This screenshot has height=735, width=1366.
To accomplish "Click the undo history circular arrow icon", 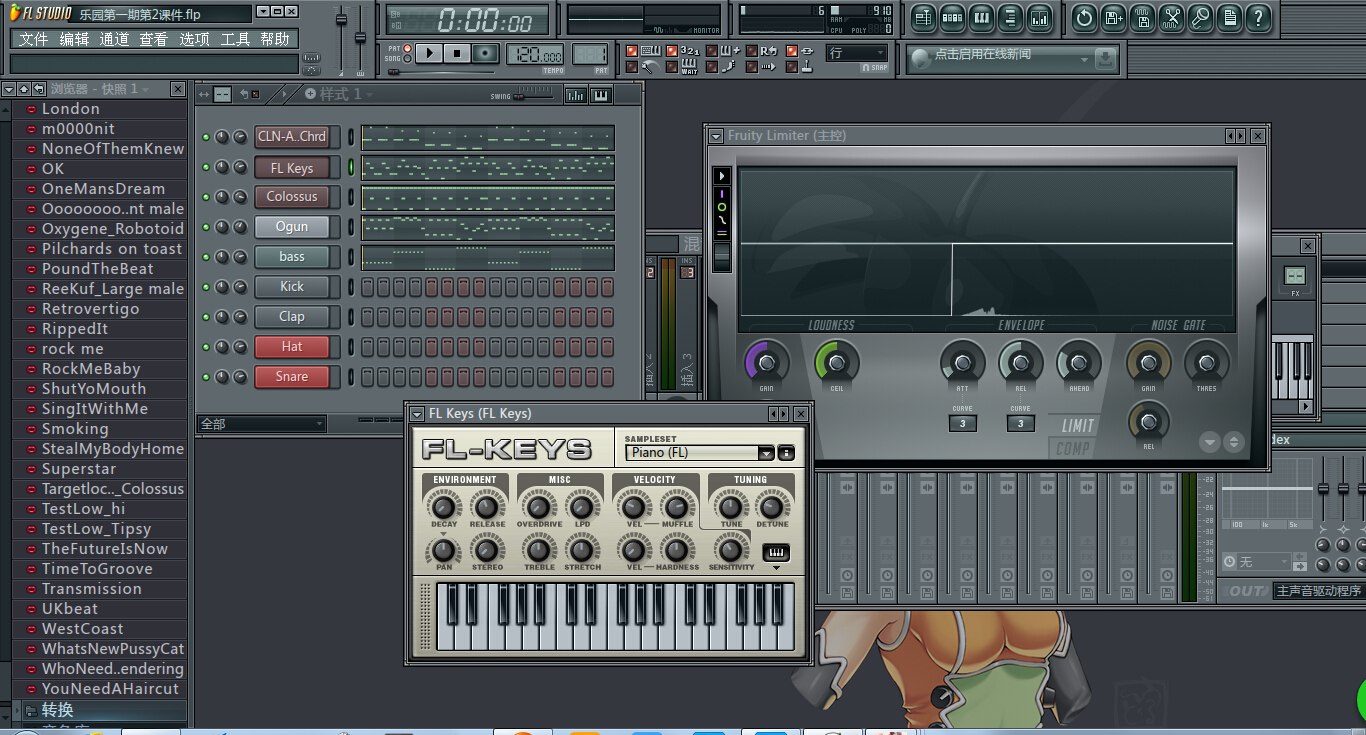I will [x=1084, y=18].
